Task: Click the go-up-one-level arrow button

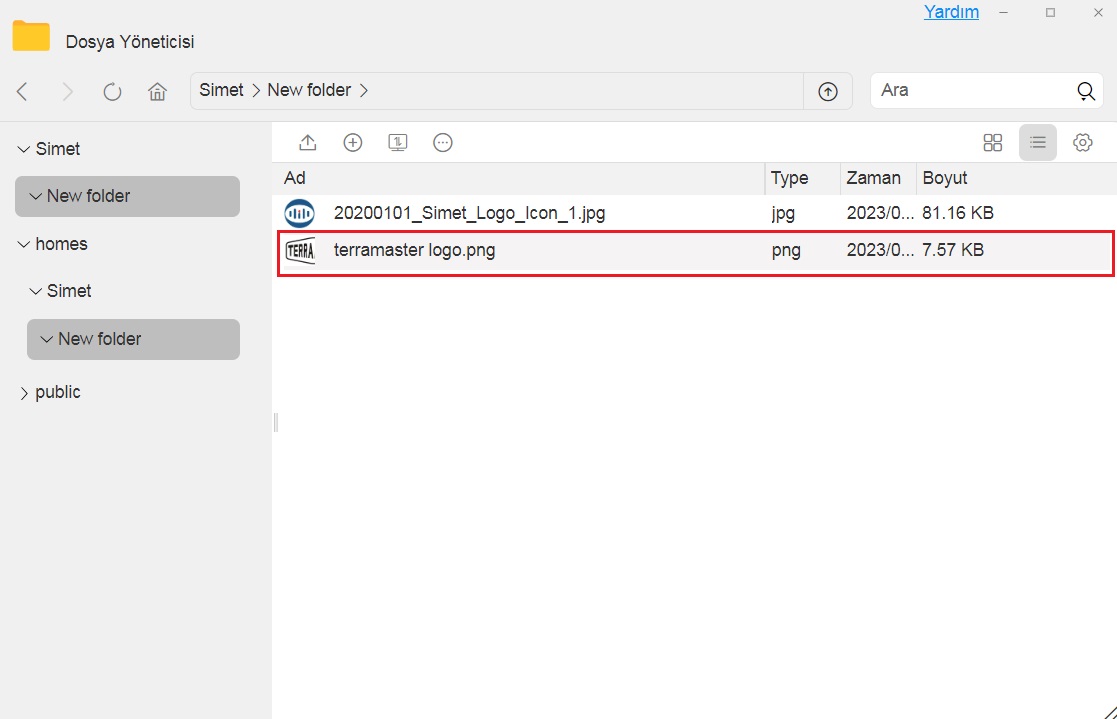Action: [828, 91]
